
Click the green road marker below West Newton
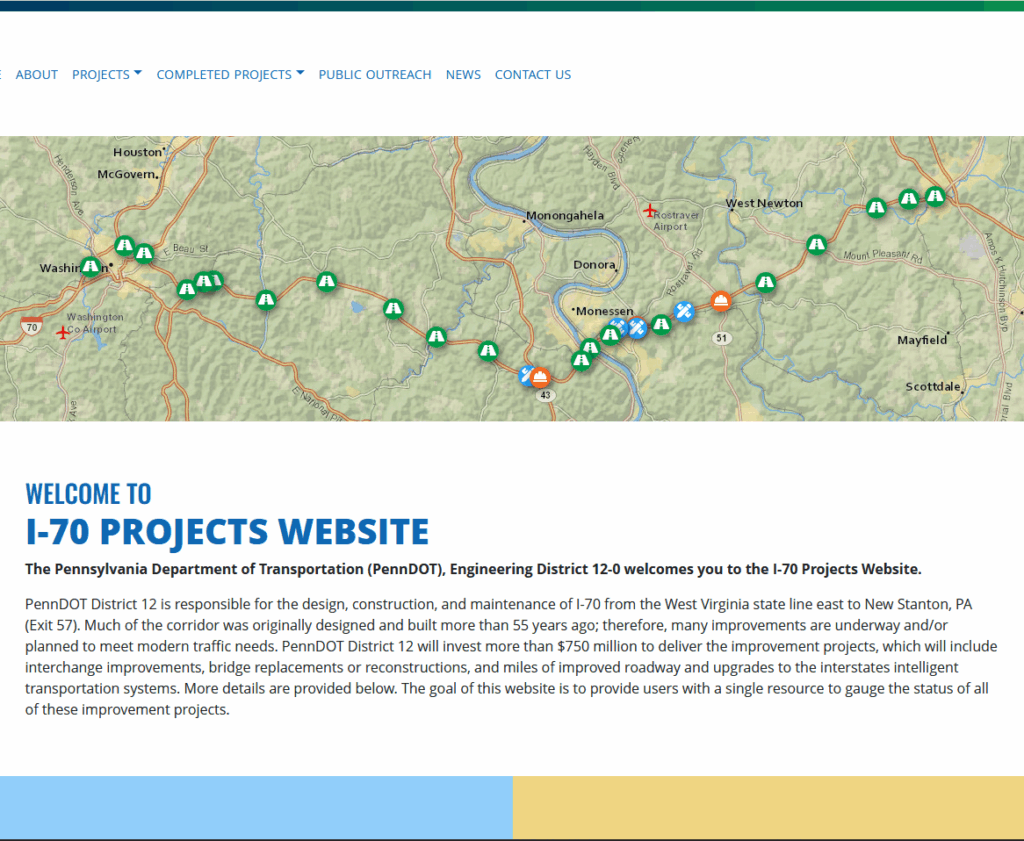[x=816, y=244]
